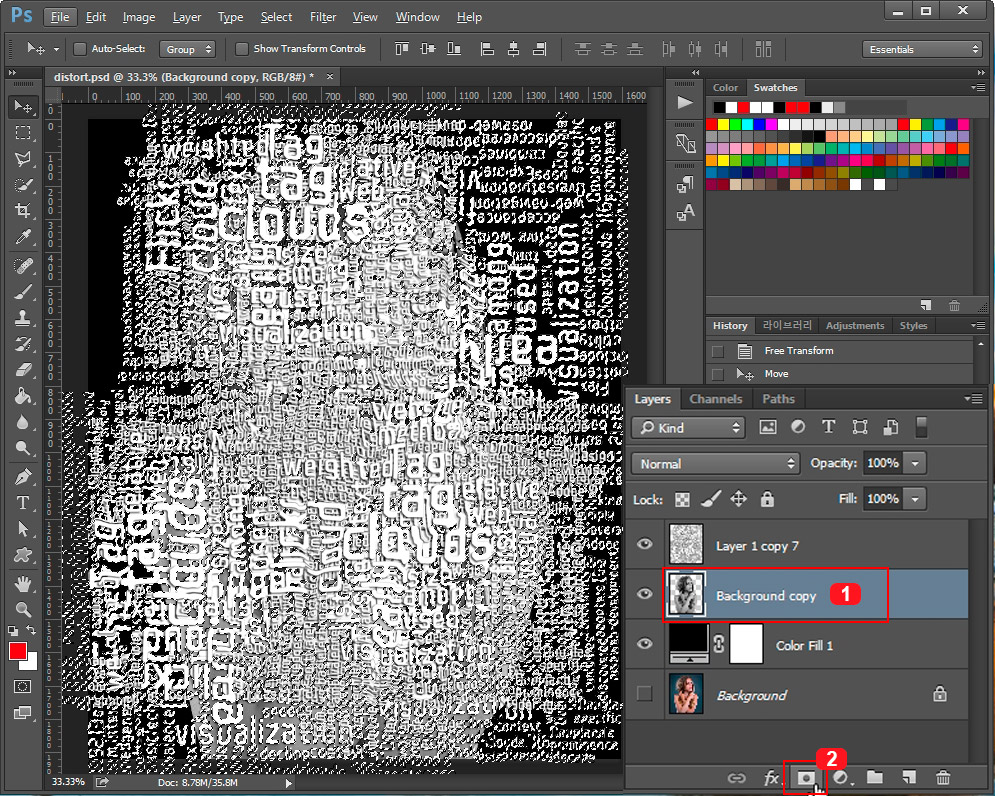Create new fill or adjustment layer
Screen dimensions: 995x796
tap(841, 778)
